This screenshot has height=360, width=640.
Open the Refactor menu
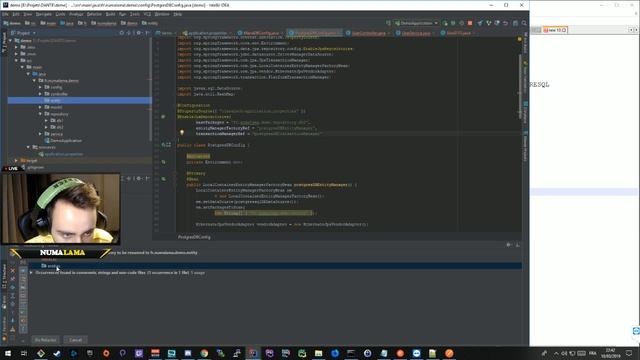(x=94, y=14)
